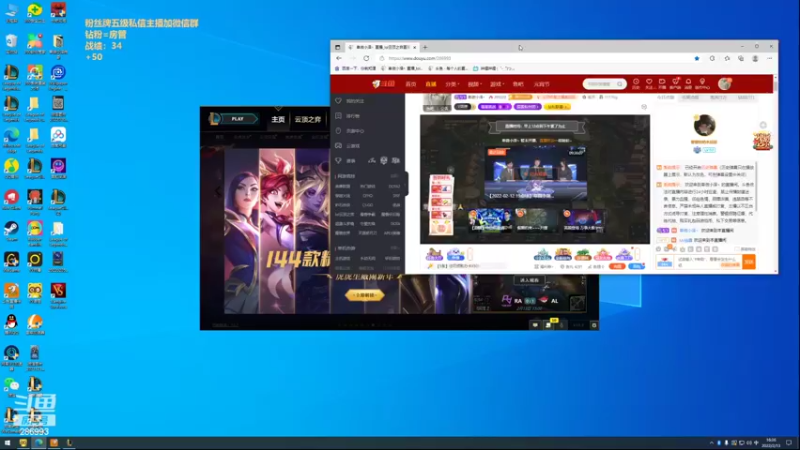Click the gold banner button in League client
The image size is (800, 450).
tap(364, 295)
